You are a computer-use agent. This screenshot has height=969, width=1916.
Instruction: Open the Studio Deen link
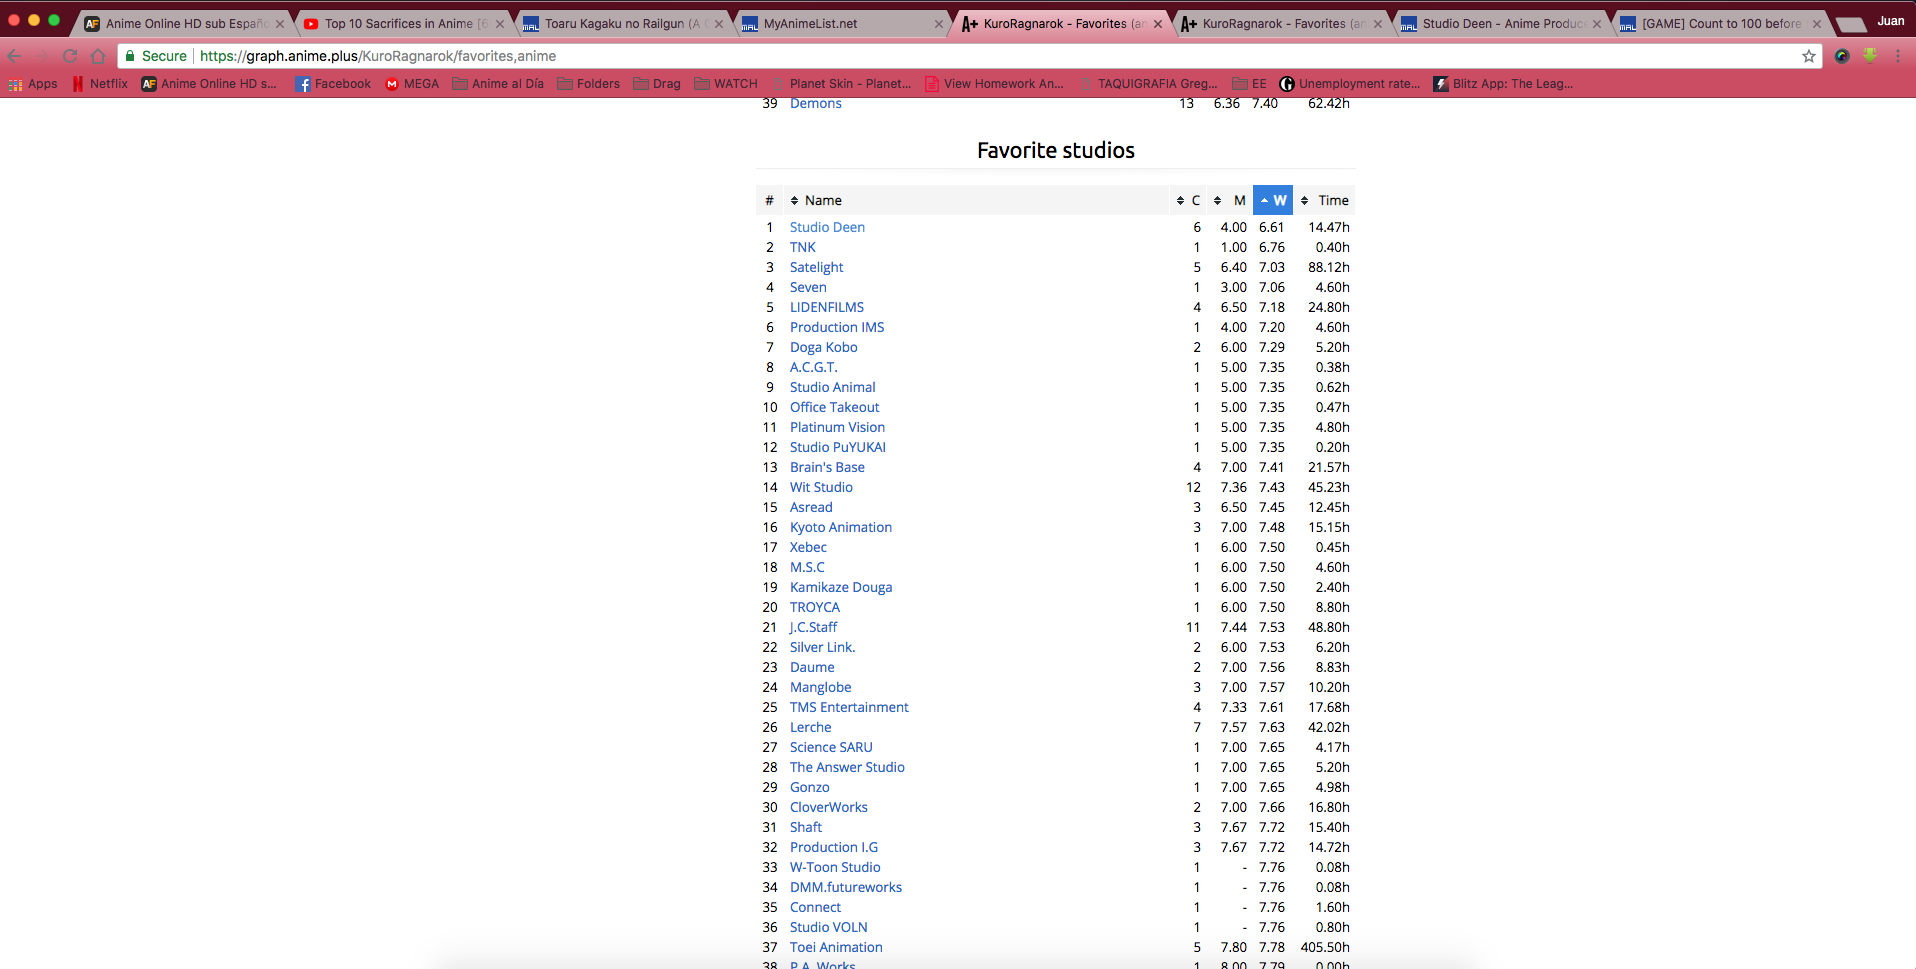(x=827, y=227)
